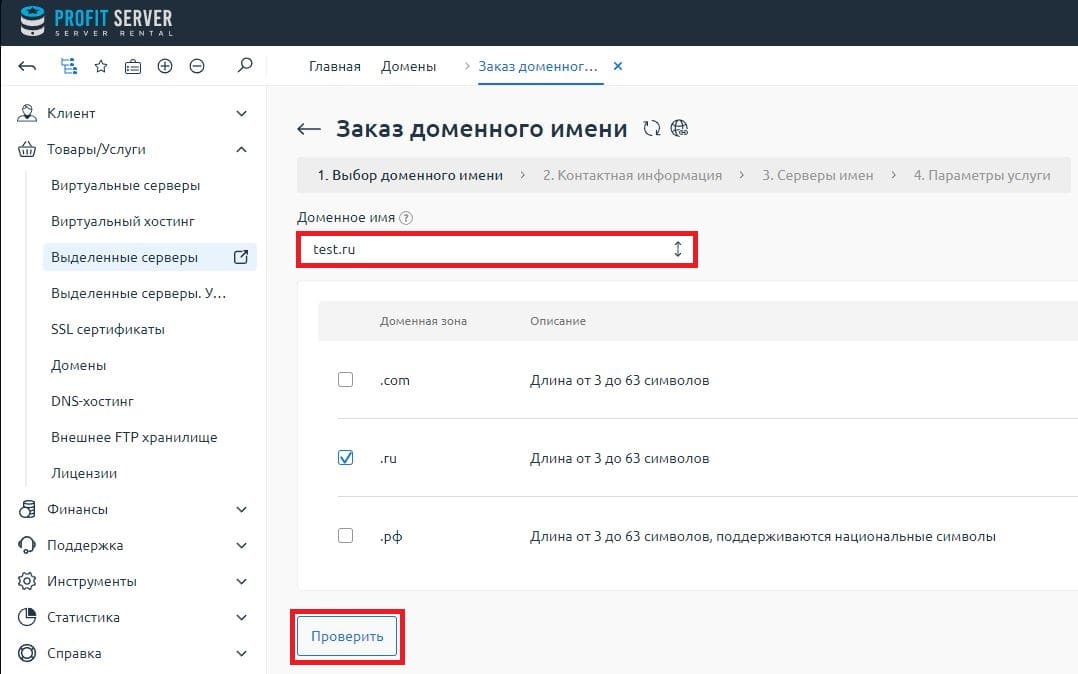Screen dimensions: 1078x674
Task: Open Выделенные серверы in new window icon
Action: (x=241, y=257)
